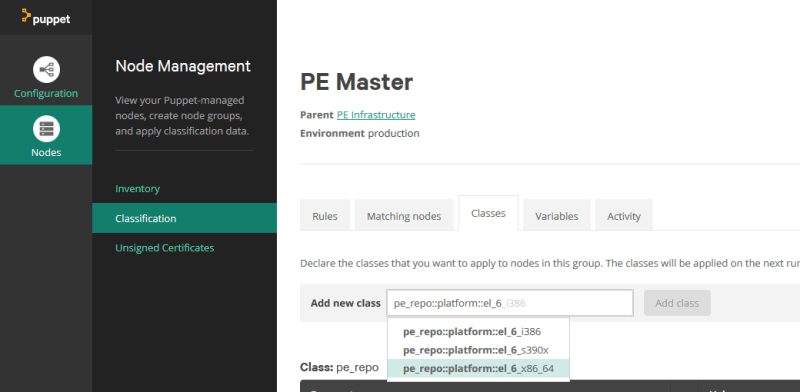Screen dimensions: 800x392
Task: Click the Add class button
Action: click(x=677, y=303)
